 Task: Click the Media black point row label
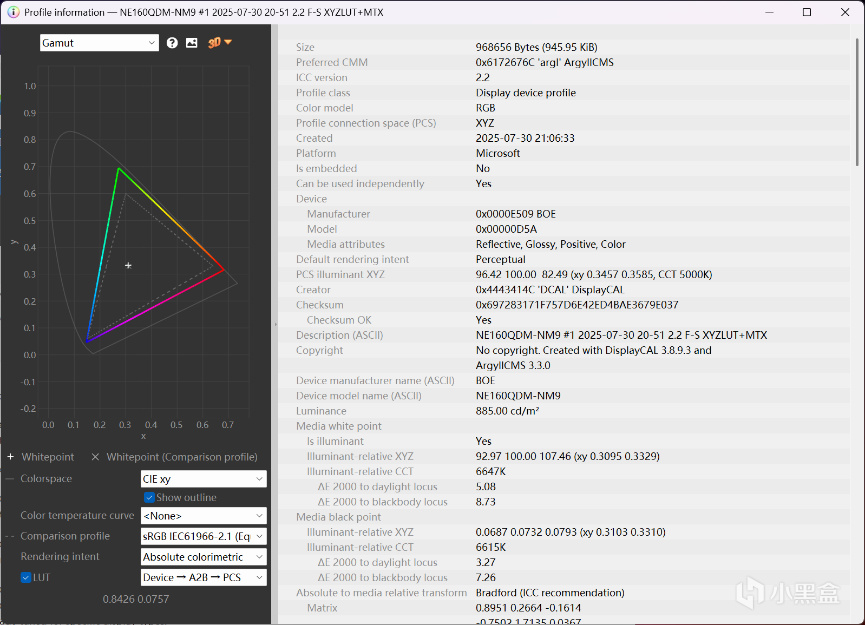pyautogui.click(x=338, y=517)
